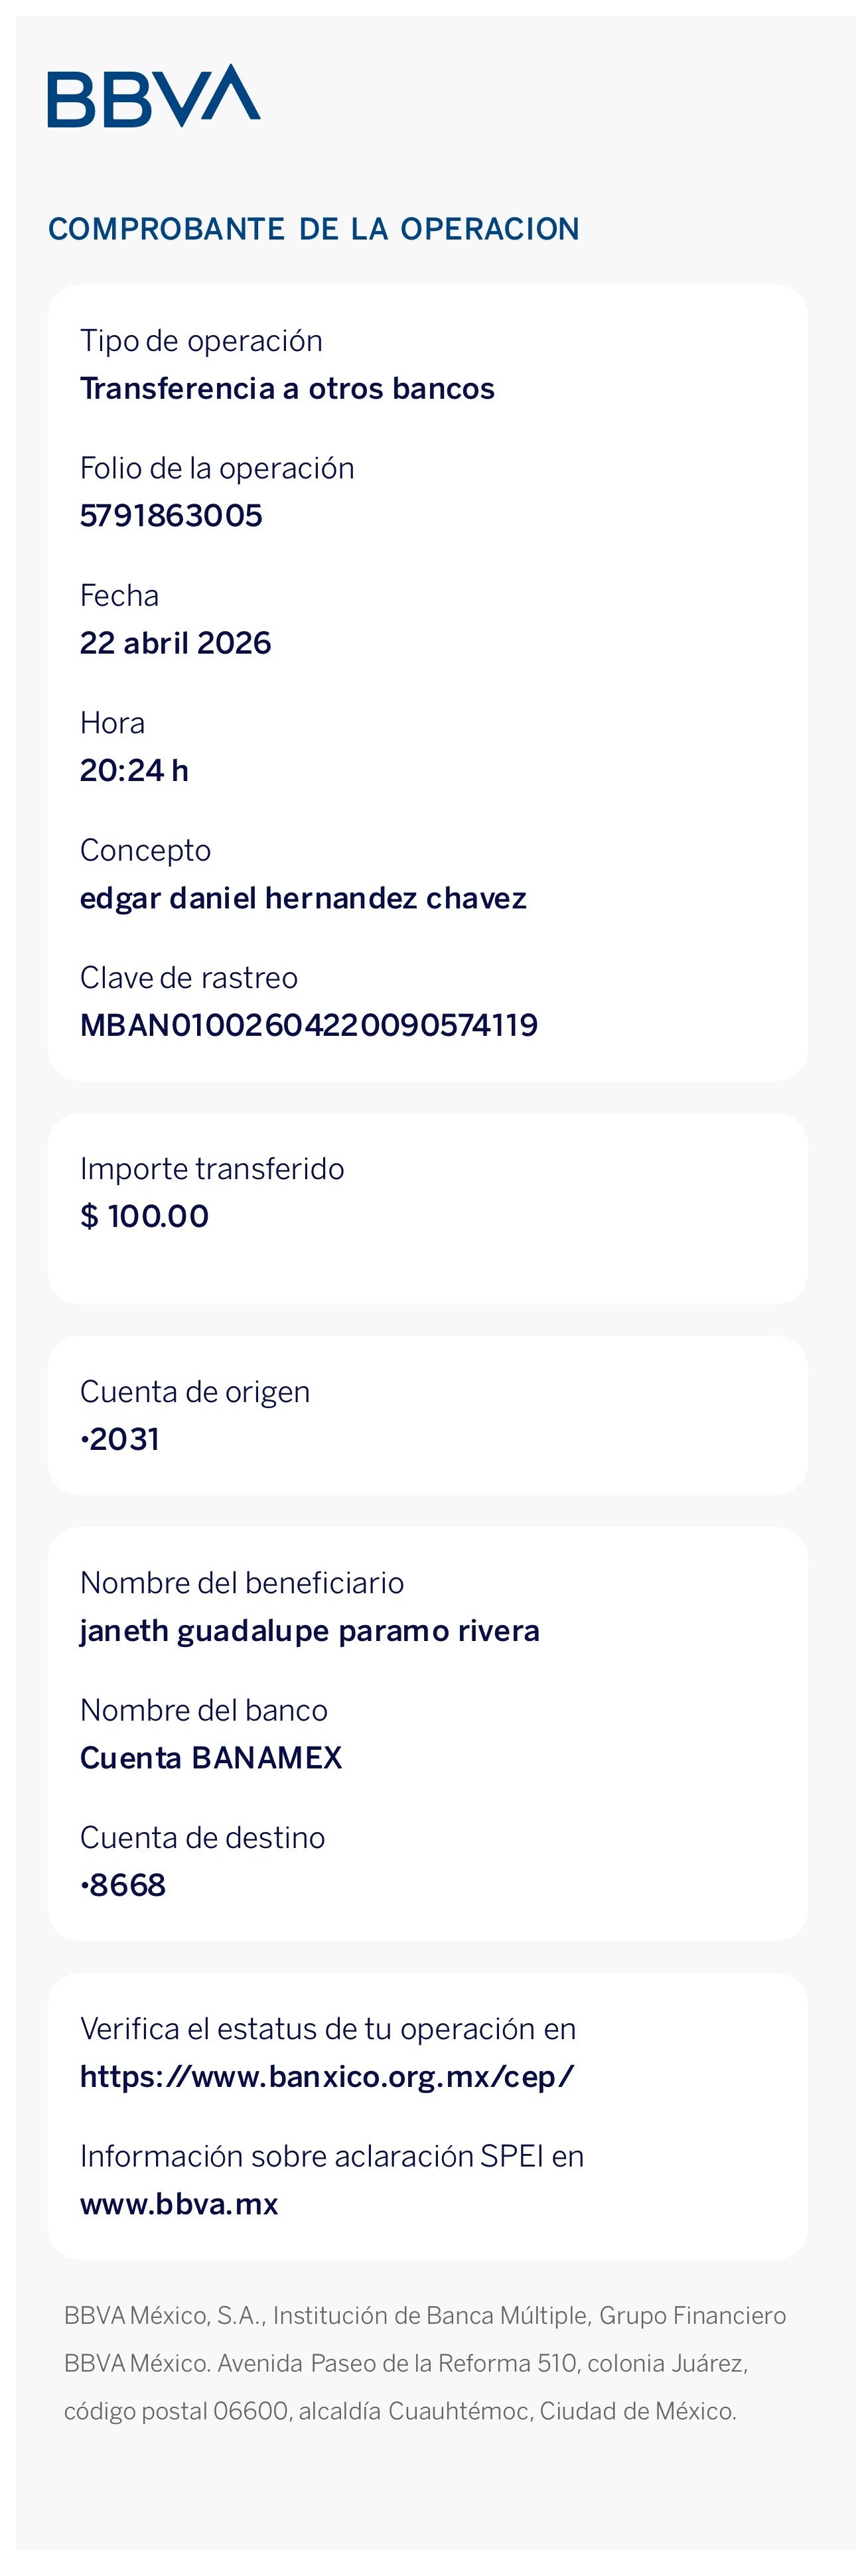The width and height of the screenshot is (856, 2576).
Task: Click destination account ending 8668
Action: [x=123, y=1885]
